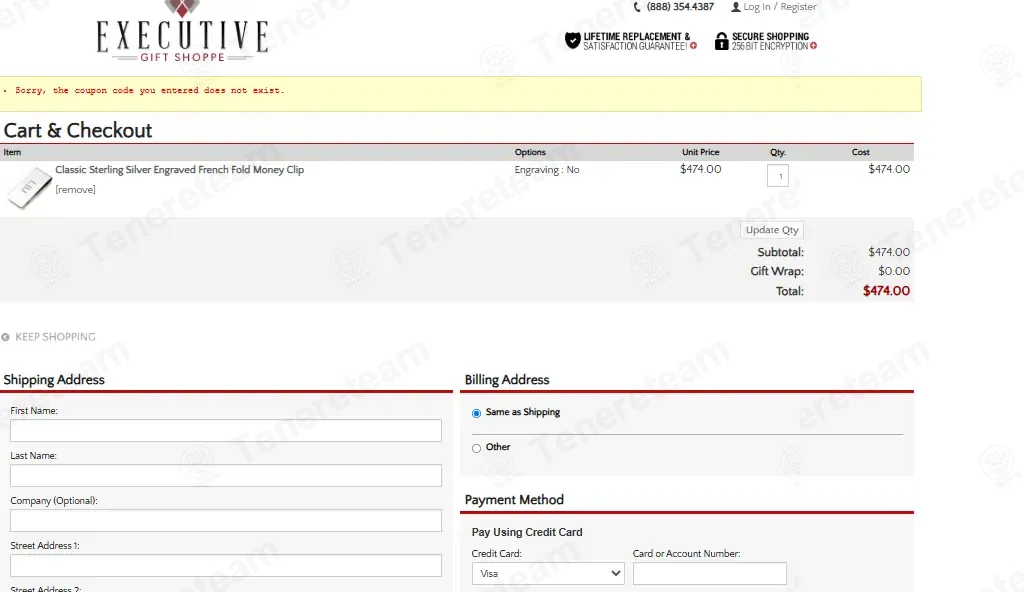Open the Credit Card type dropdown

[x=548, y=574]
